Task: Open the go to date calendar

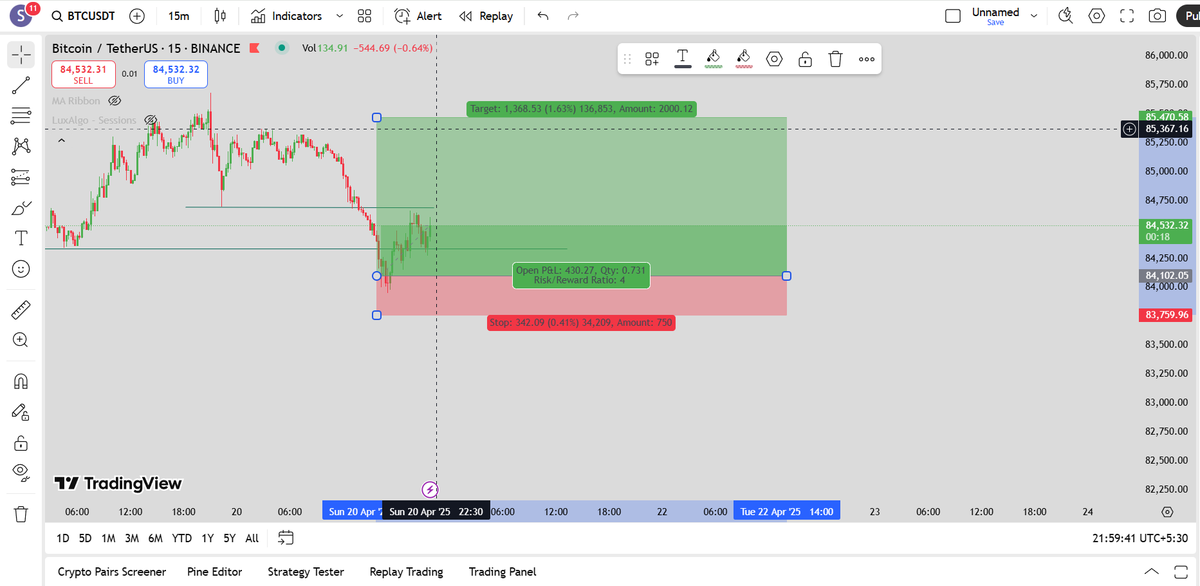Action: [286, 538]
